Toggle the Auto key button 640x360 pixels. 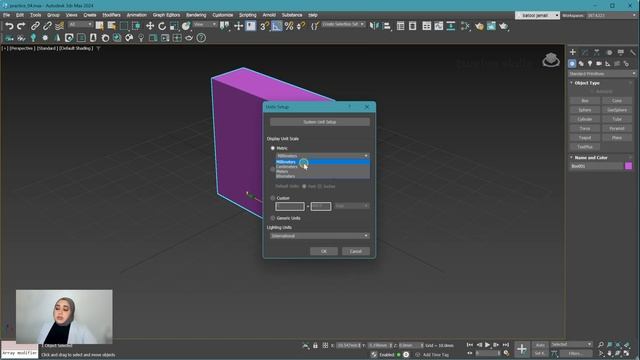pos(540,345)
